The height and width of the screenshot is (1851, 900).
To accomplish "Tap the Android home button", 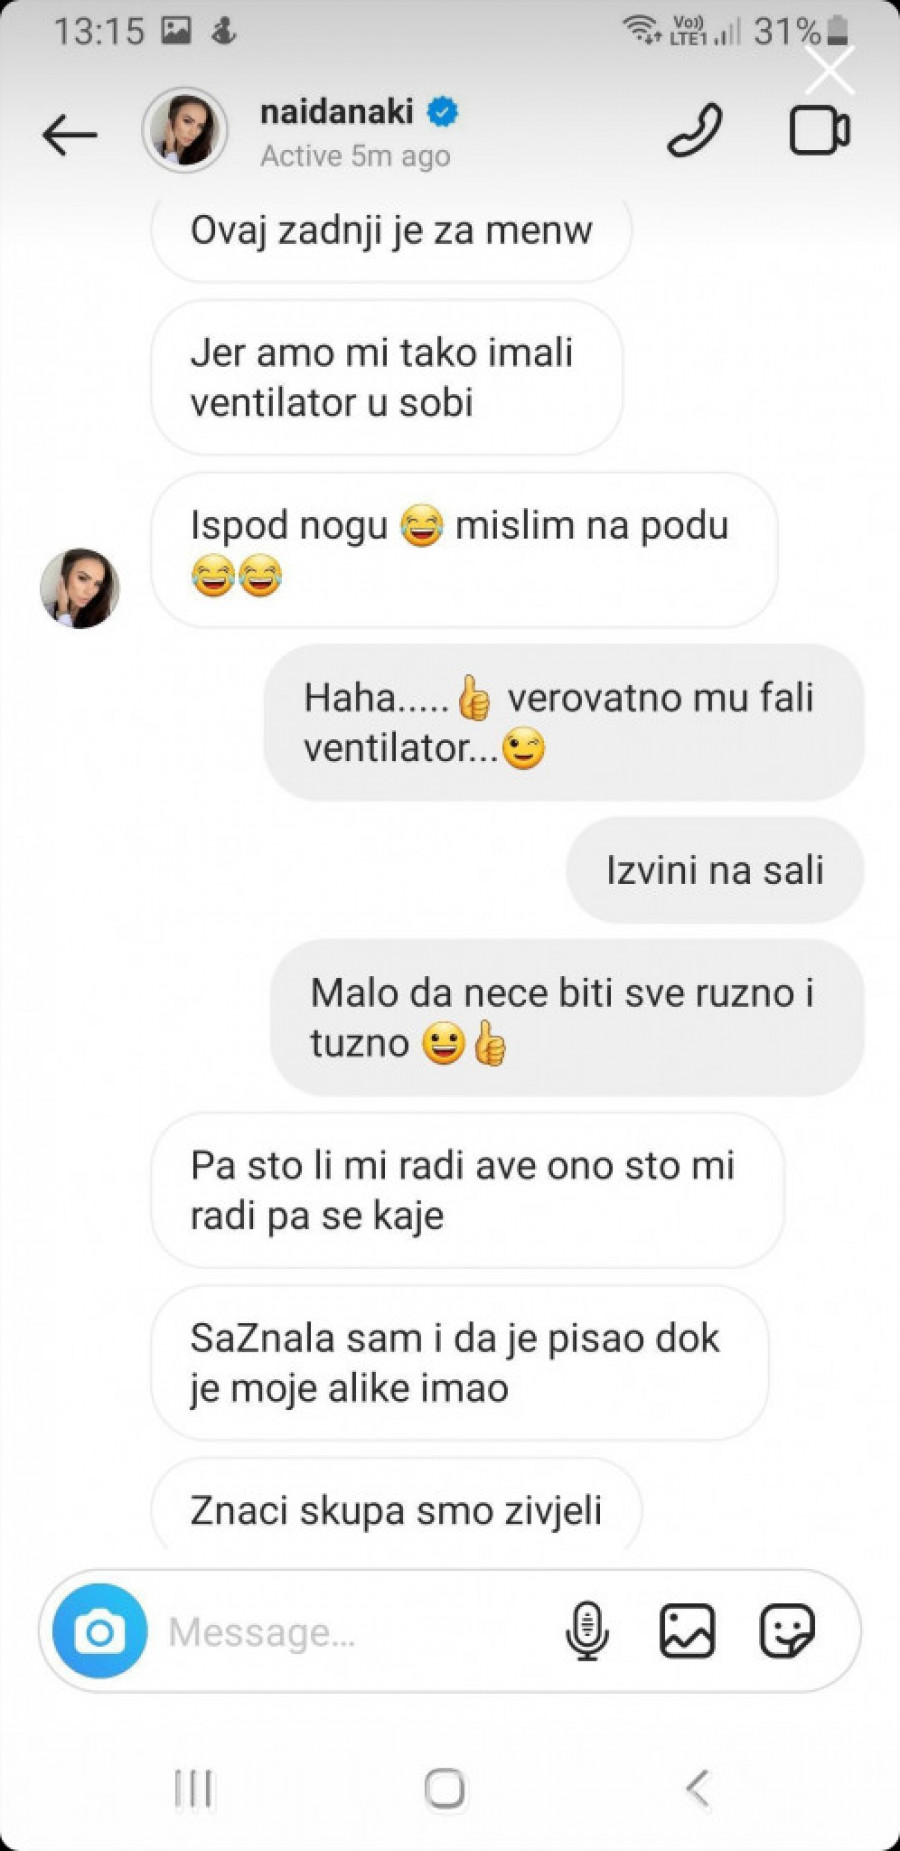I will click(445, 1789).
